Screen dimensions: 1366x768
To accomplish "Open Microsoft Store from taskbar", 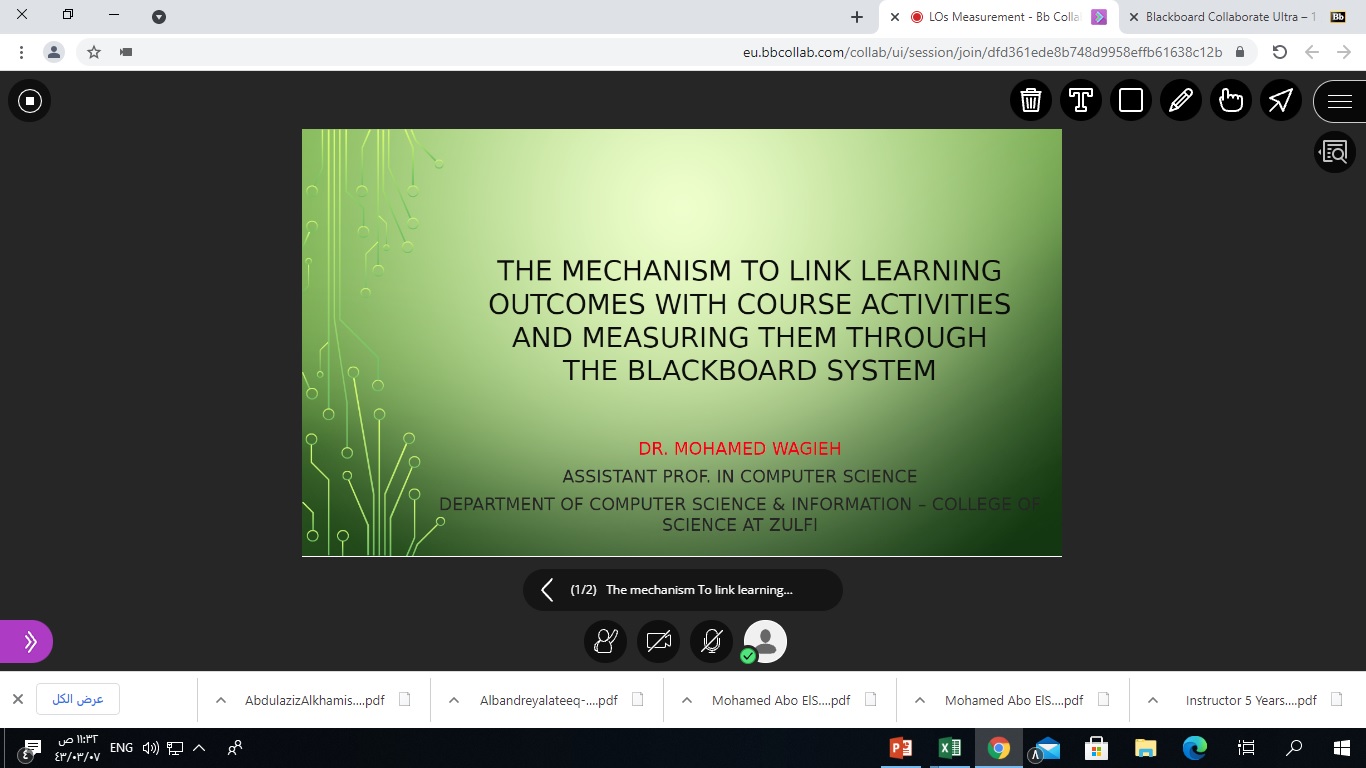I will coord(1096,748).
